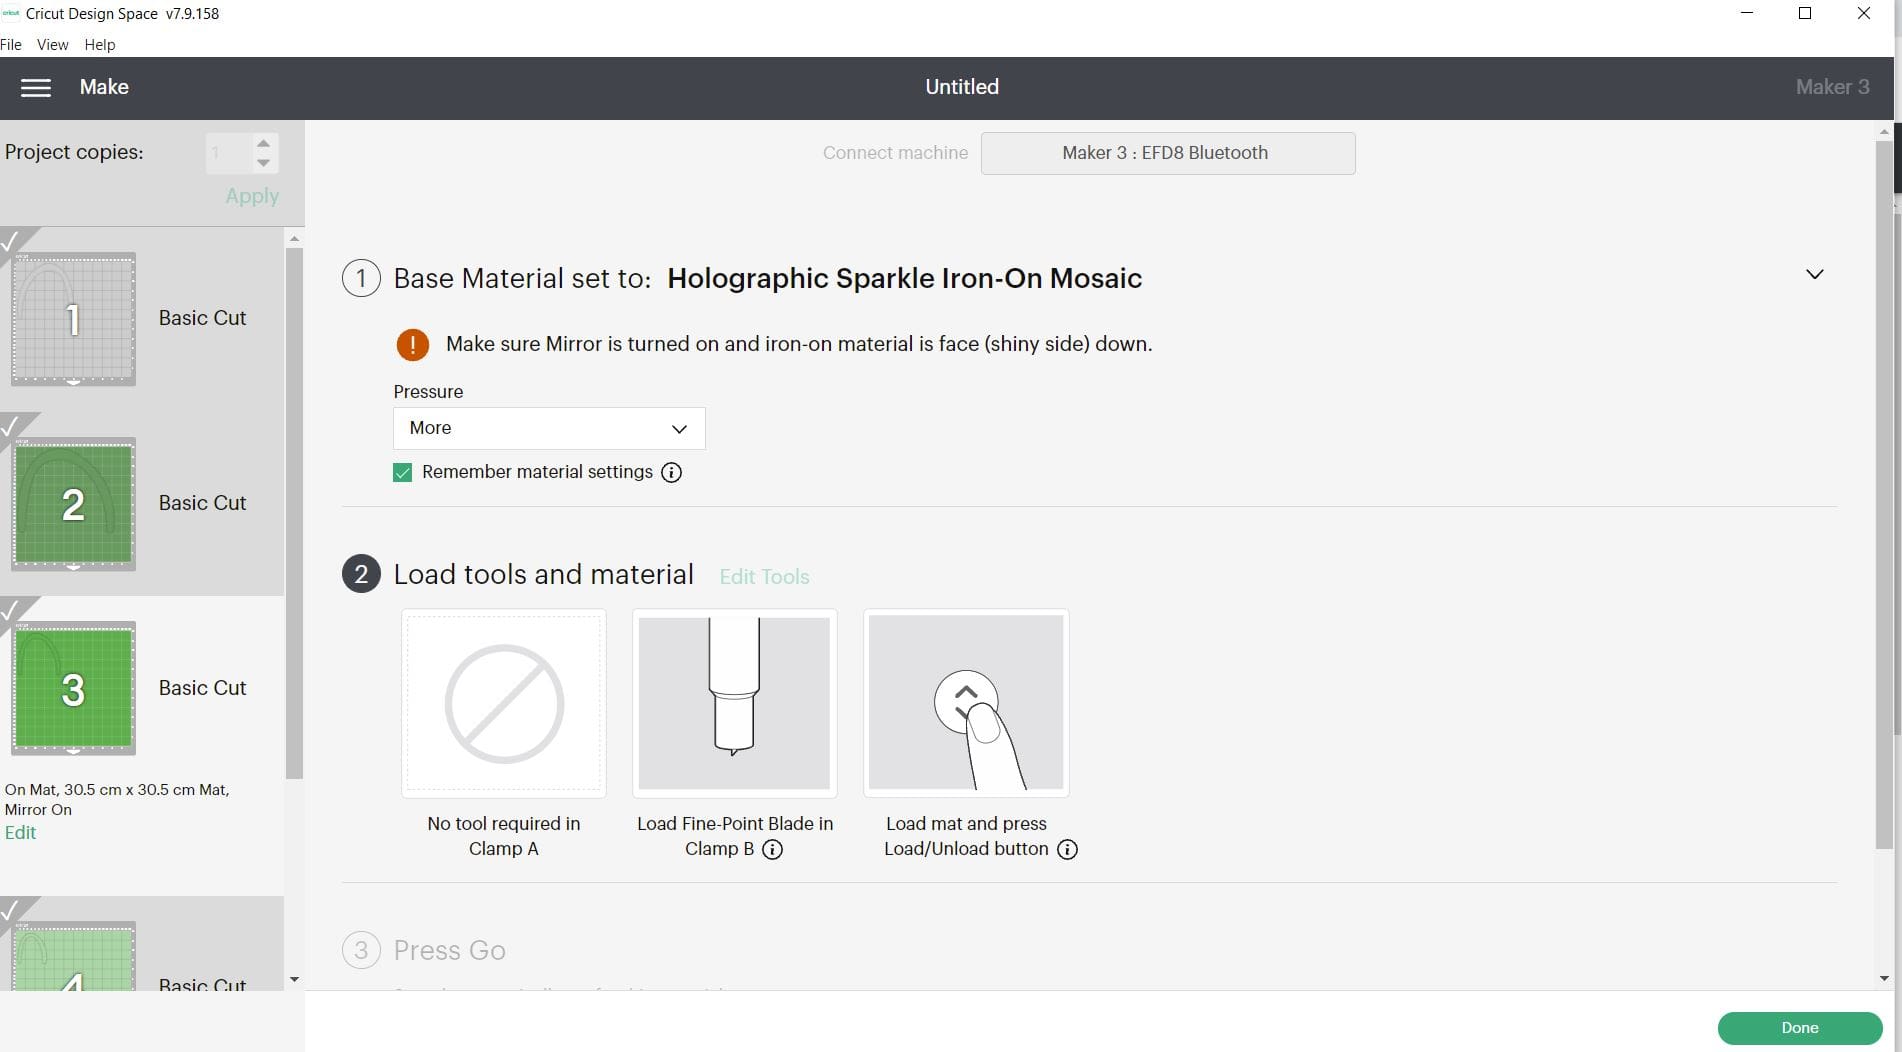Click the no-tool-required Clamp A image
The height and width of the screenshot is (1052, 1902).
[x=504, y=703]
